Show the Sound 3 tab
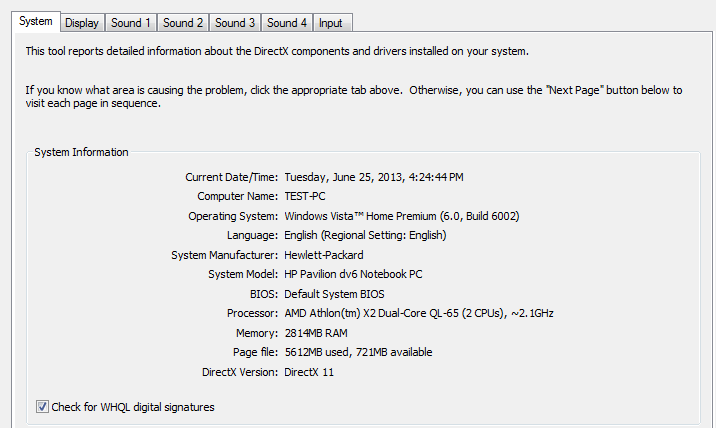 click(235, 23)
